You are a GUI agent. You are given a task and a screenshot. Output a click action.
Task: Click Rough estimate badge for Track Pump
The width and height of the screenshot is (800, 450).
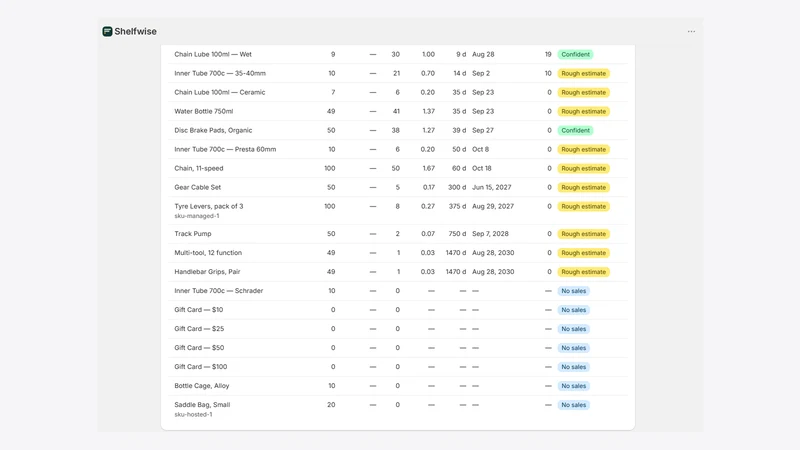click(x=584, y=234)
